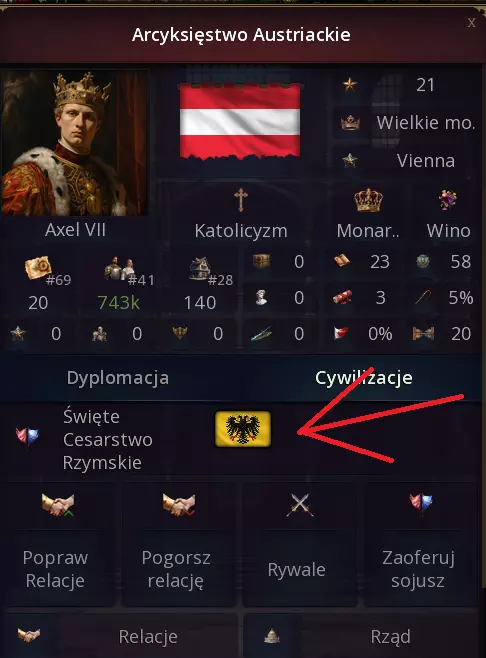Viewport: 486px width, 658px height.
Task: Click the Holy Roman Empire eagle flag
Action: (243, 429)
